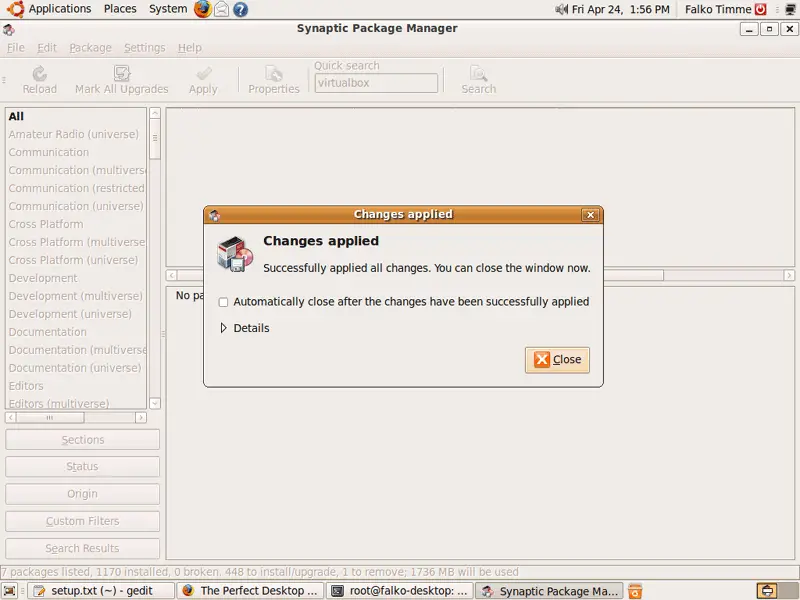Click the Quick search input field

click(376, 83)
